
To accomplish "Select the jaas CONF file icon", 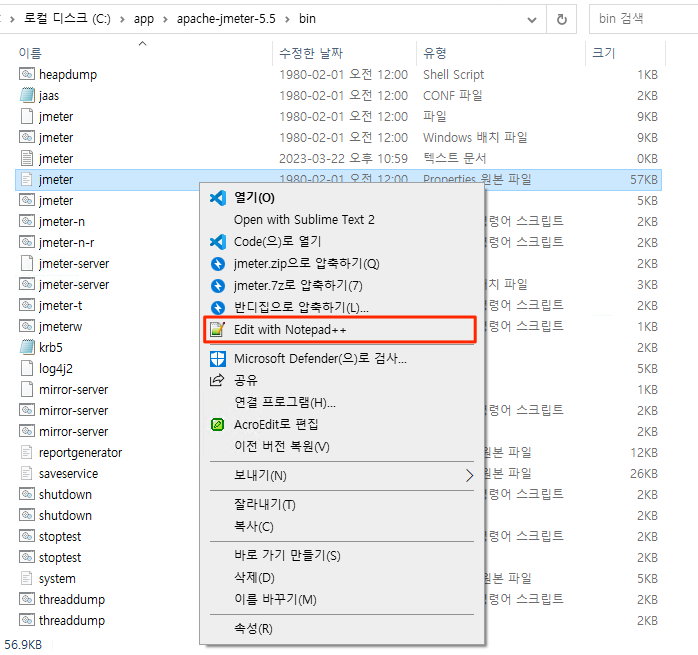I will point(27,95).
